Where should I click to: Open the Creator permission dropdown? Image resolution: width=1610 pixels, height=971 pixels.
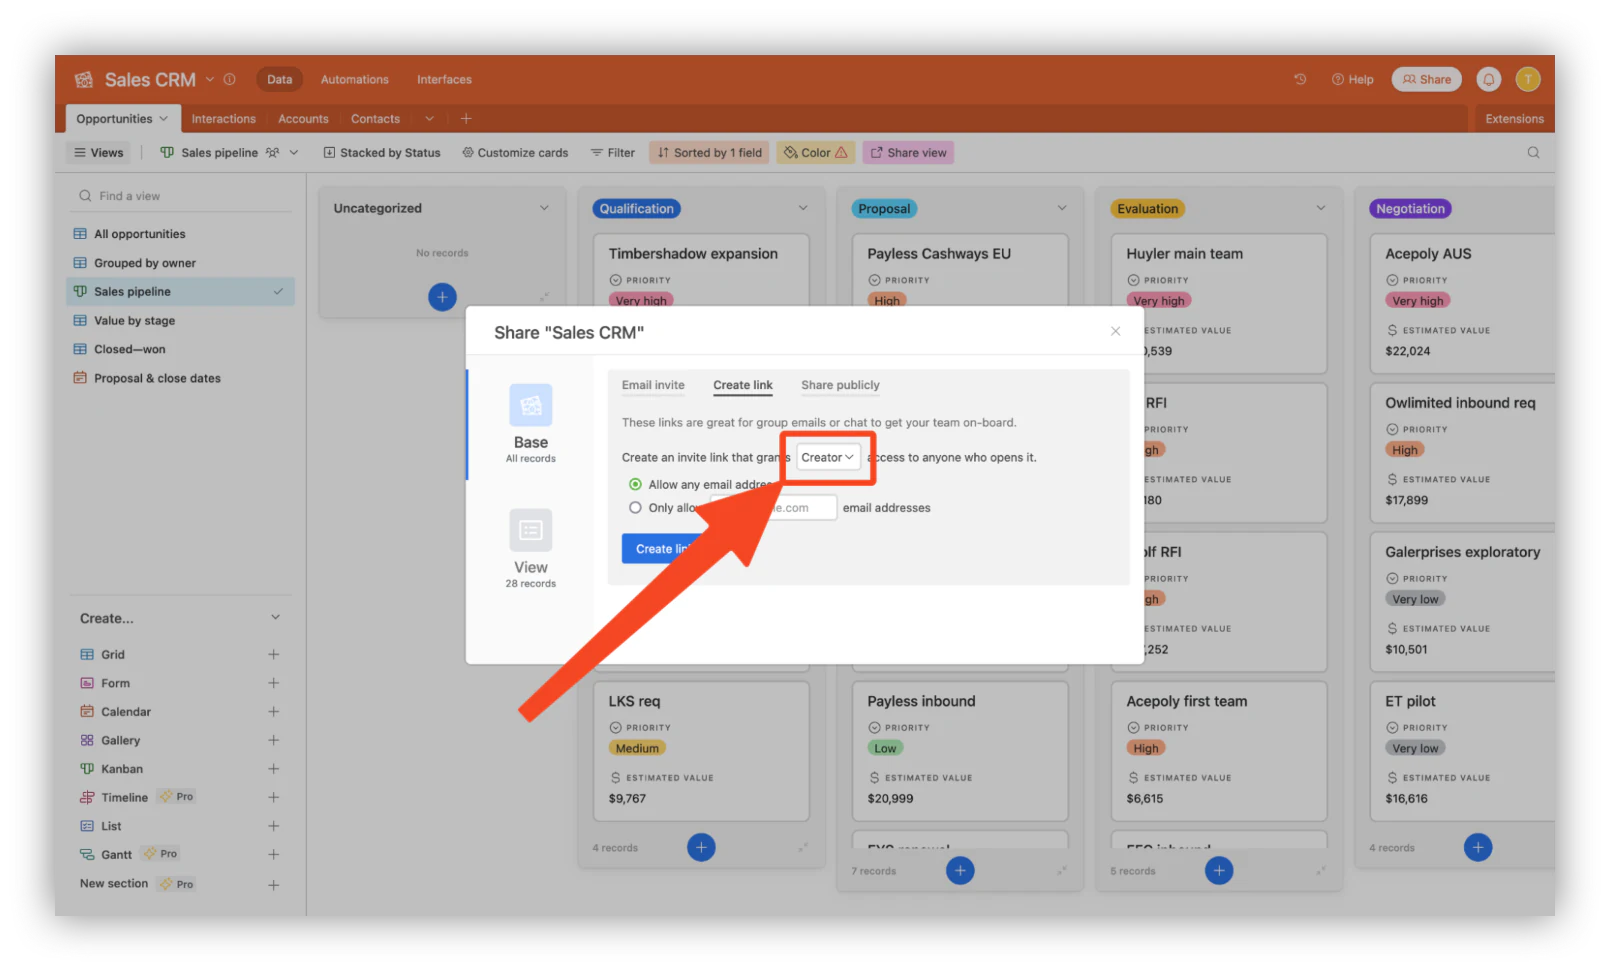[x=828, y=457]
